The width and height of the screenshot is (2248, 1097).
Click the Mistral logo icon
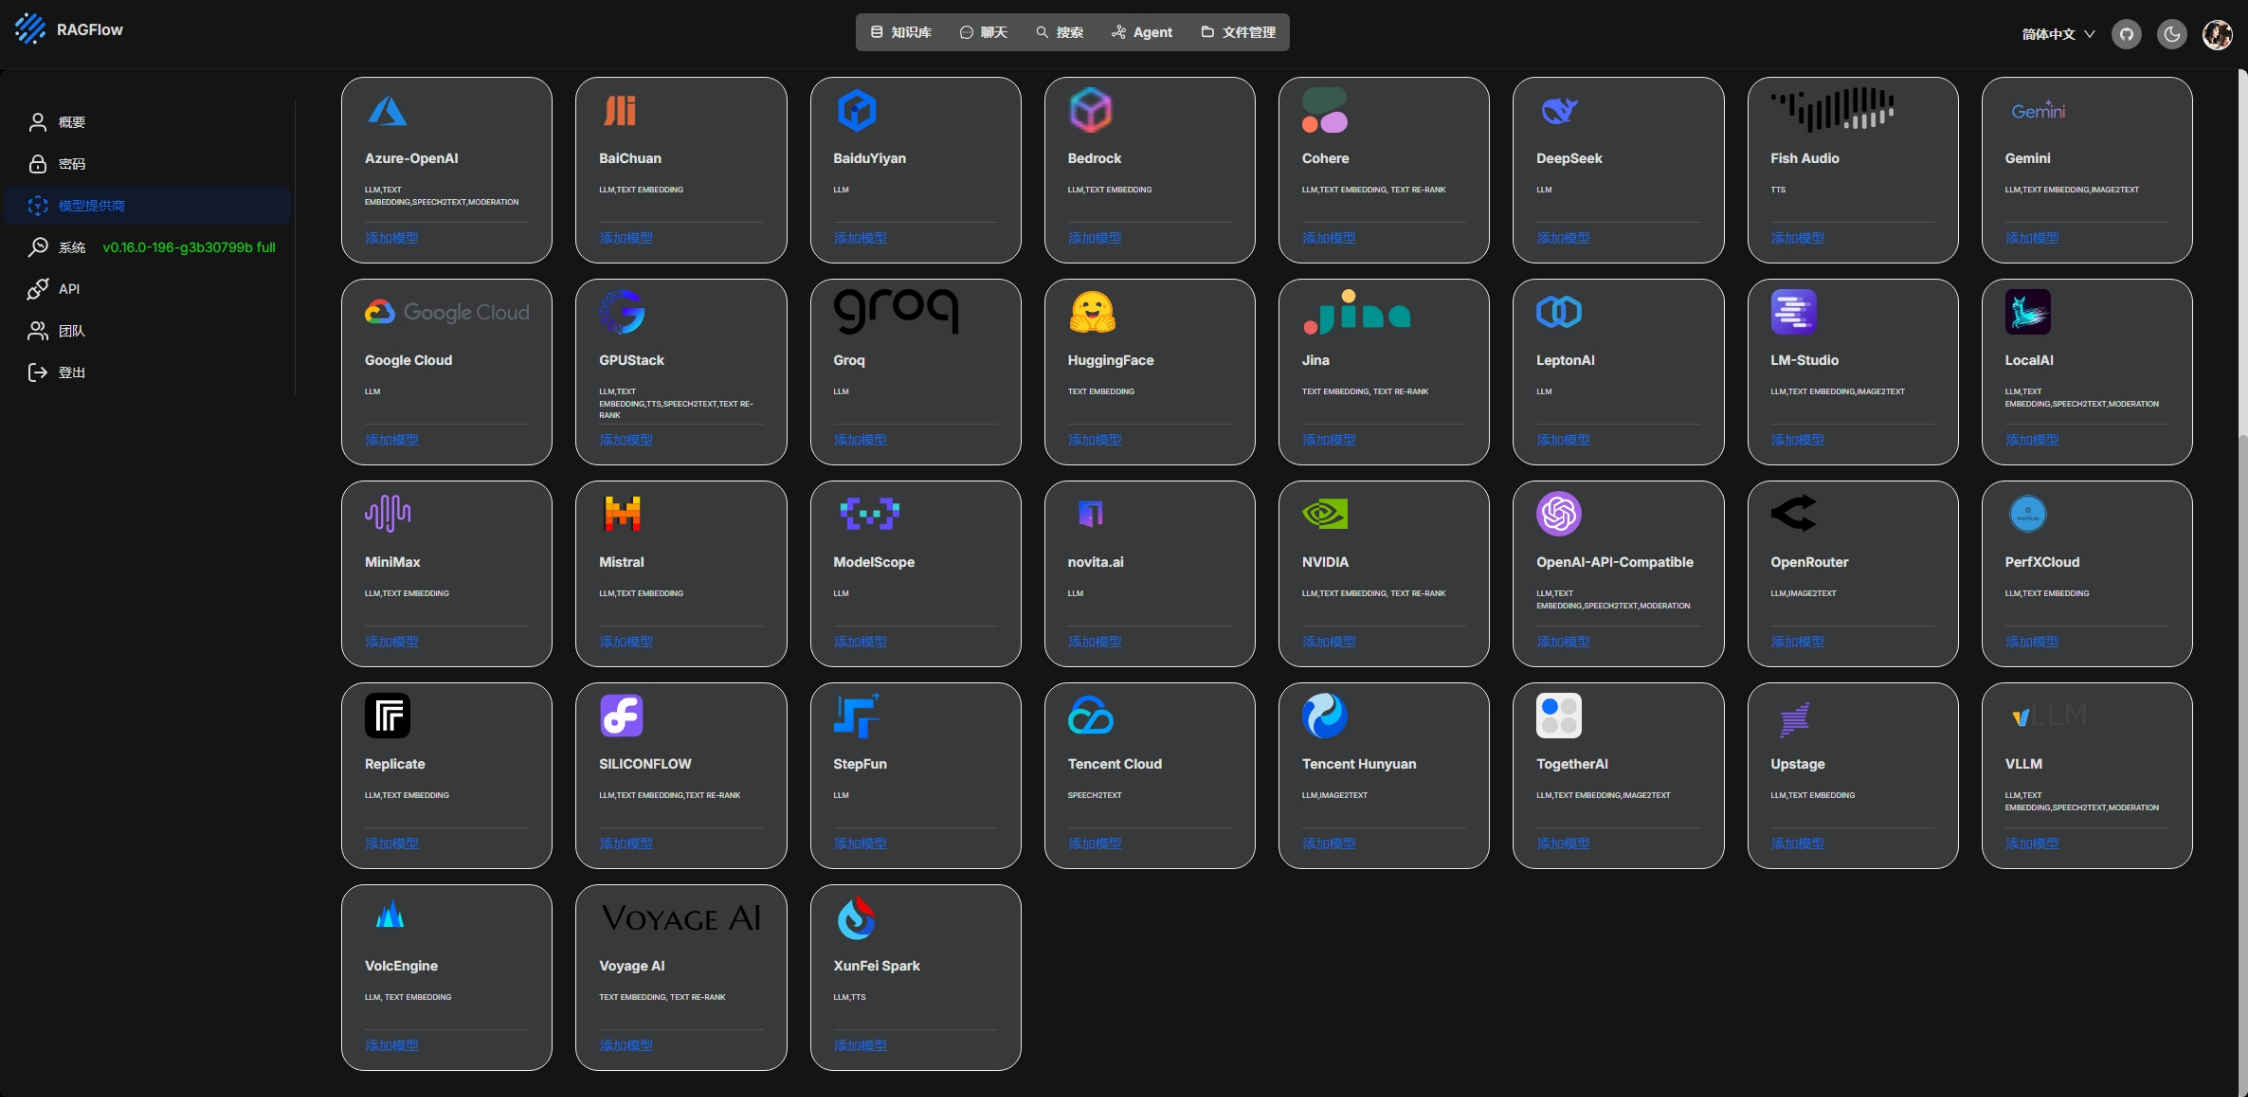click(x=622, y=514)
